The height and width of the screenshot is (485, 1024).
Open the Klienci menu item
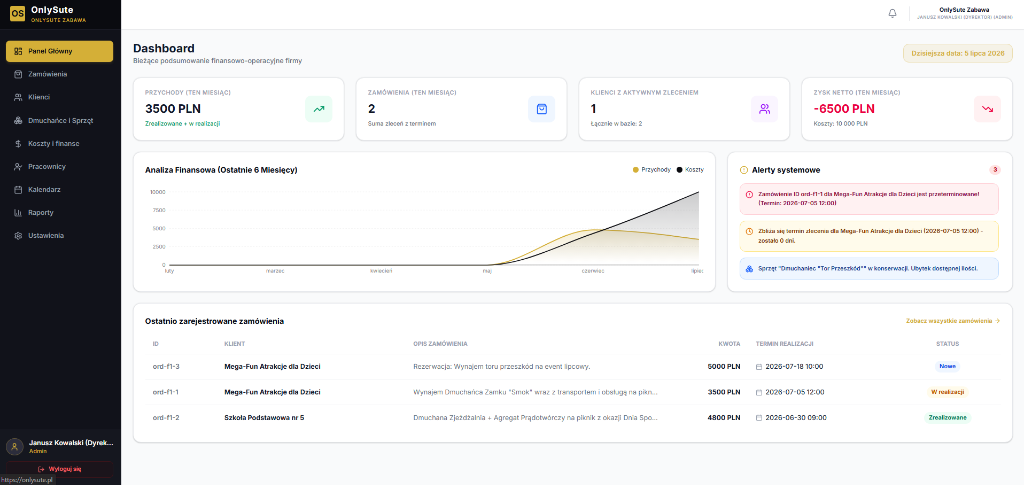click(x=59, y=97)
